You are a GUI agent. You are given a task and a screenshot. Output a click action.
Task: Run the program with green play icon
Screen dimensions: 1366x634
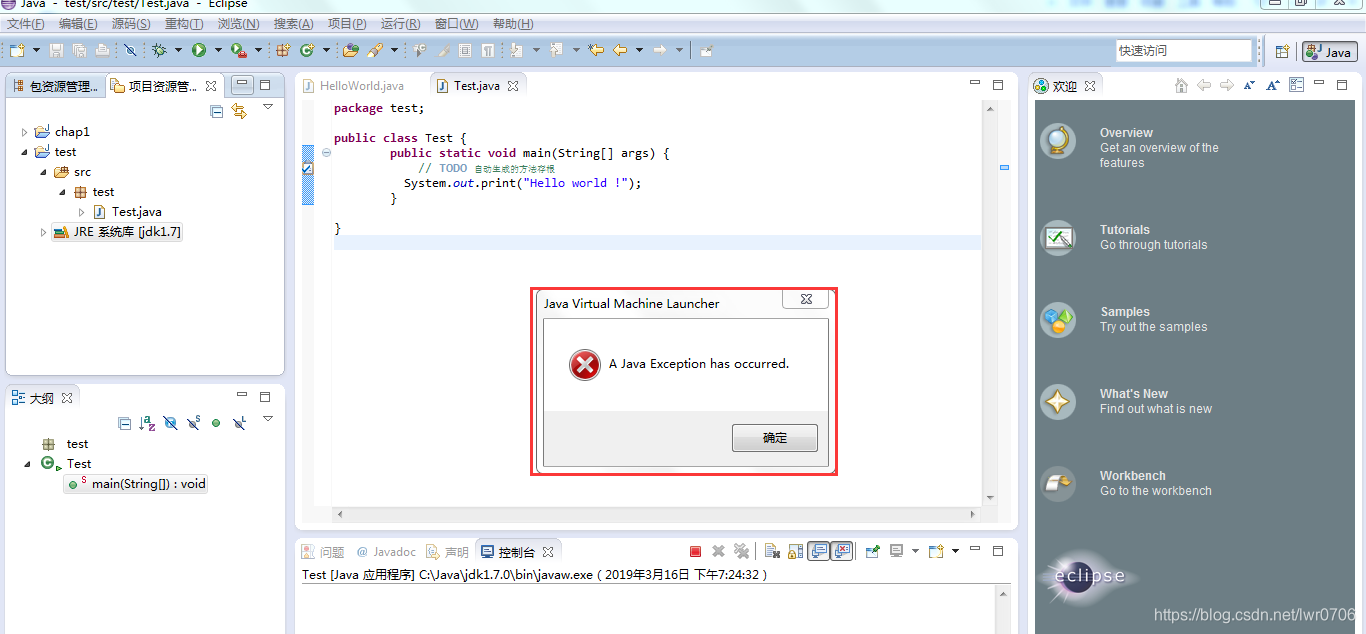coord(199,50)
